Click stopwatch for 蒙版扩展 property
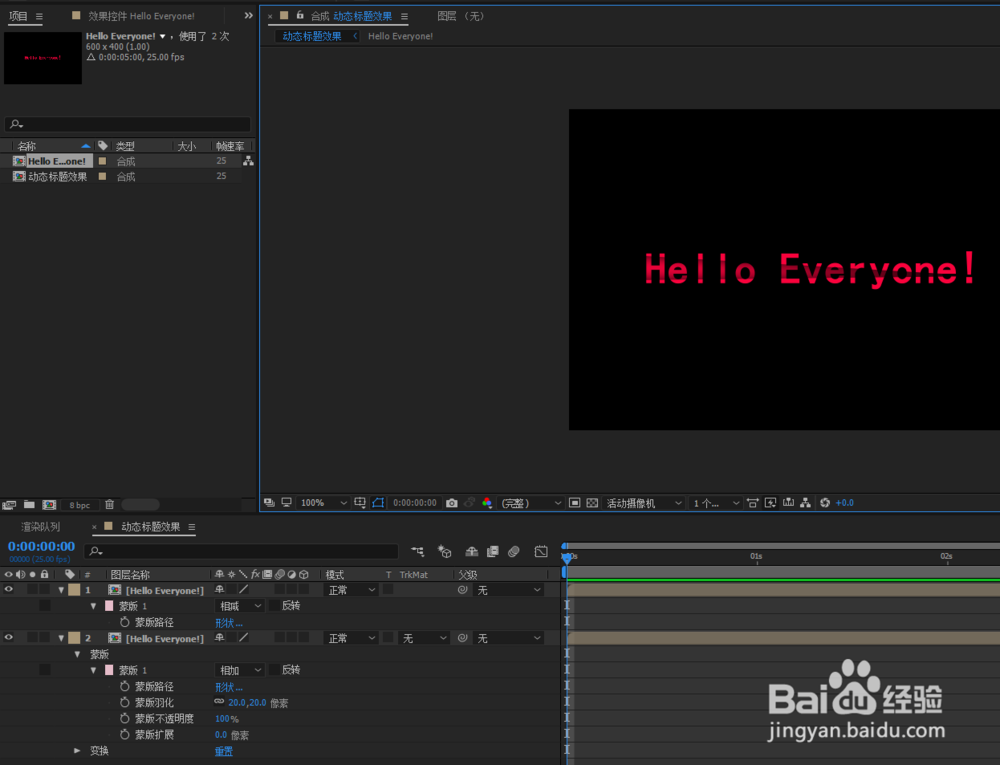Screen dimensions: 1000x765 (x=124, y=734)
